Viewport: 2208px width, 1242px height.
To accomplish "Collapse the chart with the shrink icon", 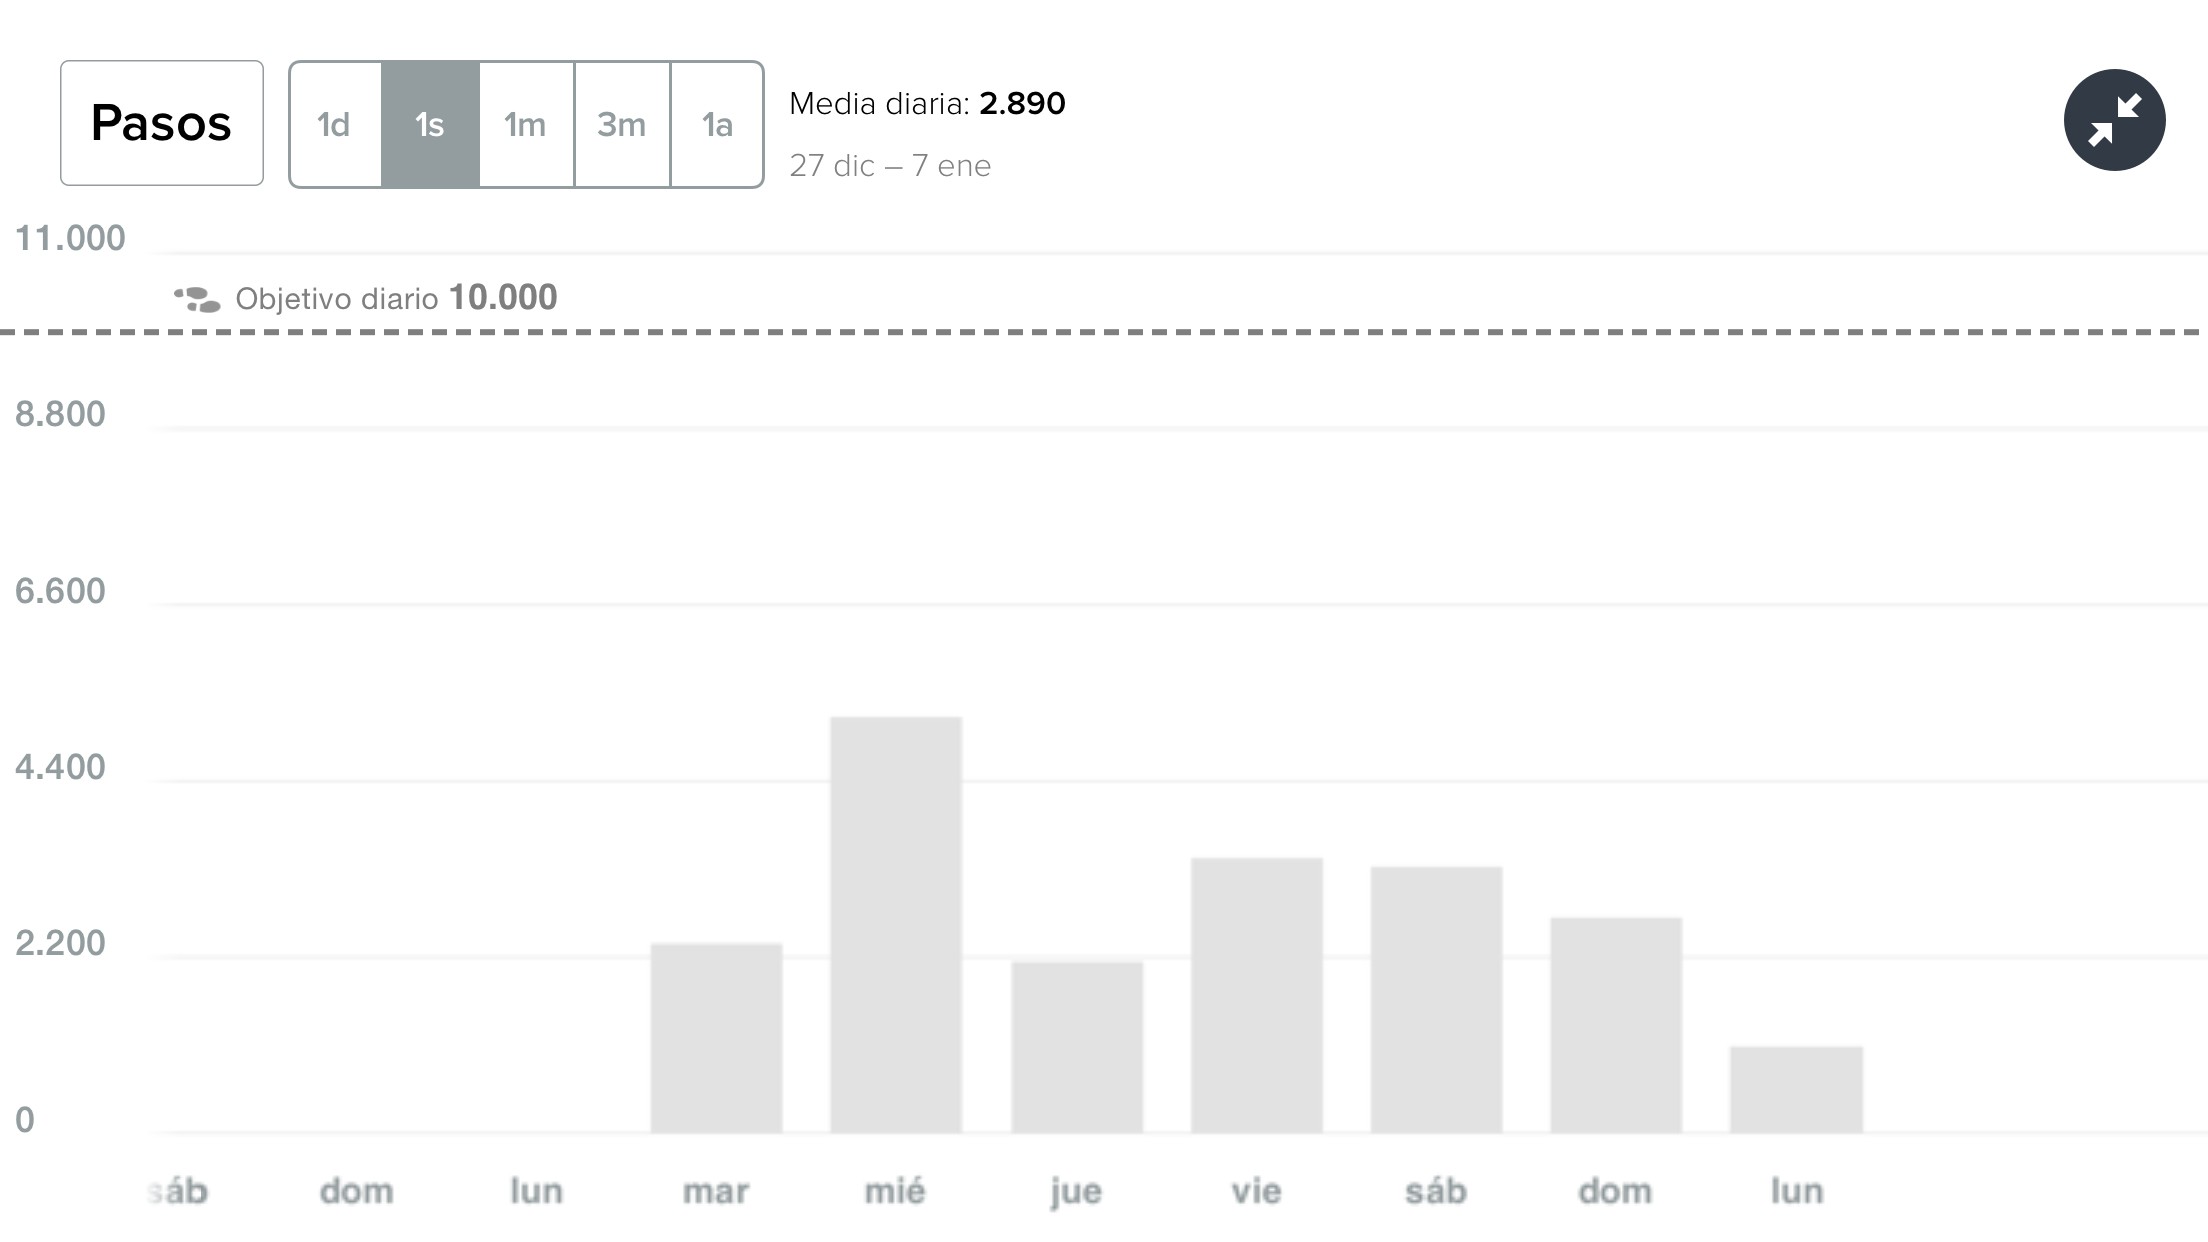I will tap(2114, 120).
